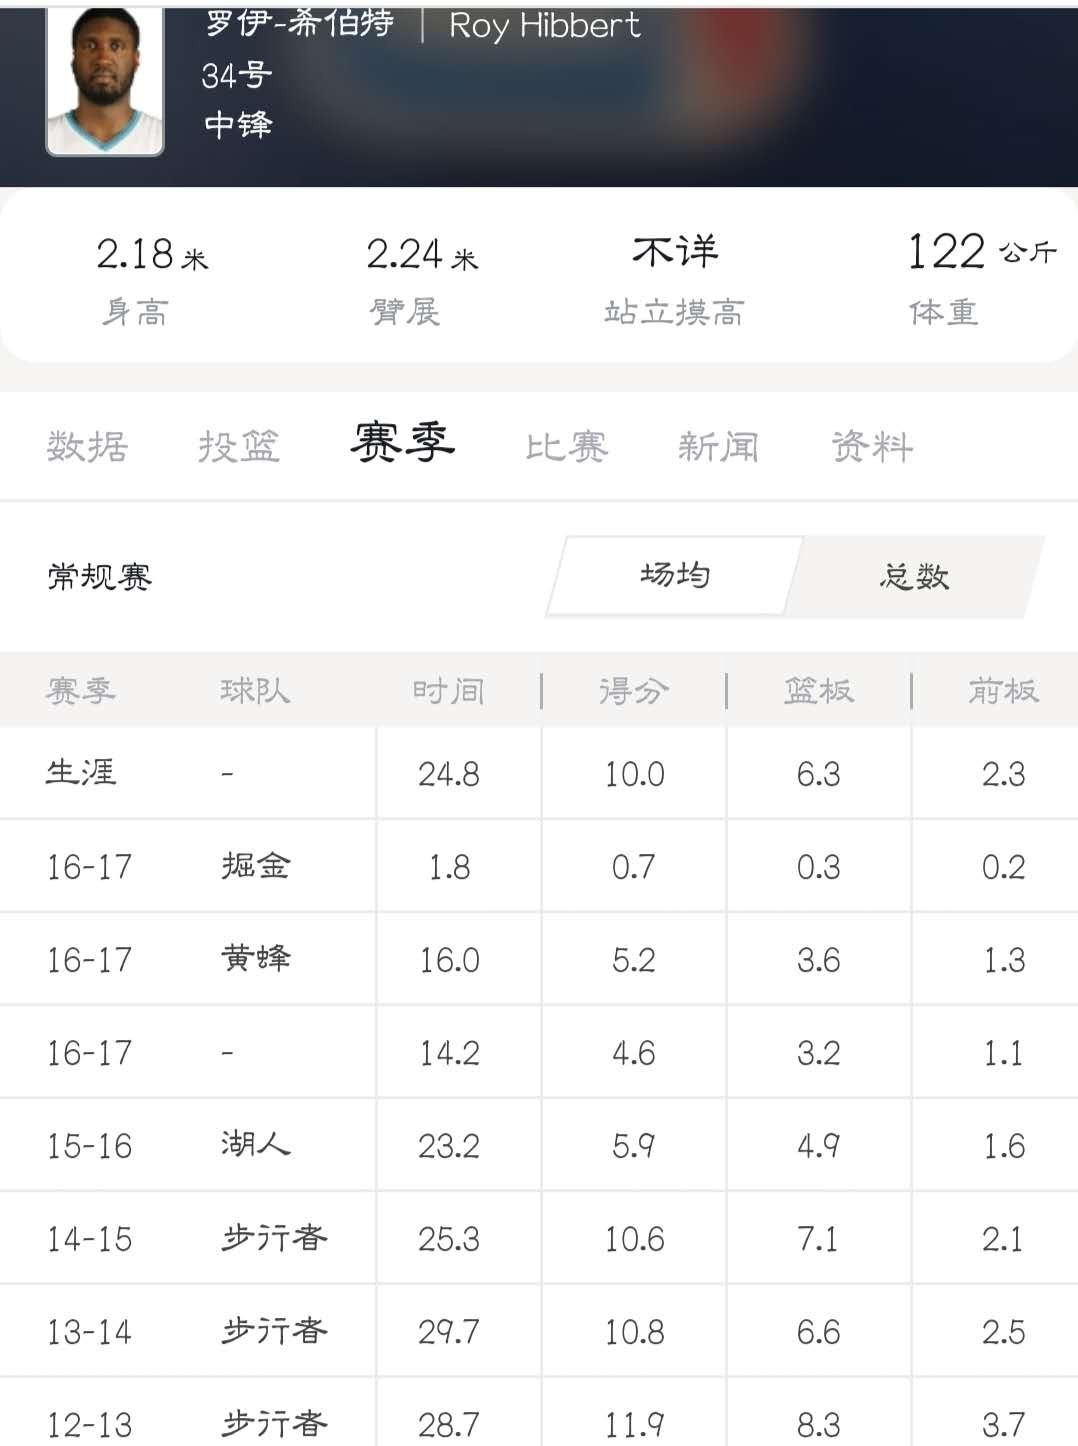Open the 掘金 team link
Screen dimensions: 1078x1446
coord(256,866)
